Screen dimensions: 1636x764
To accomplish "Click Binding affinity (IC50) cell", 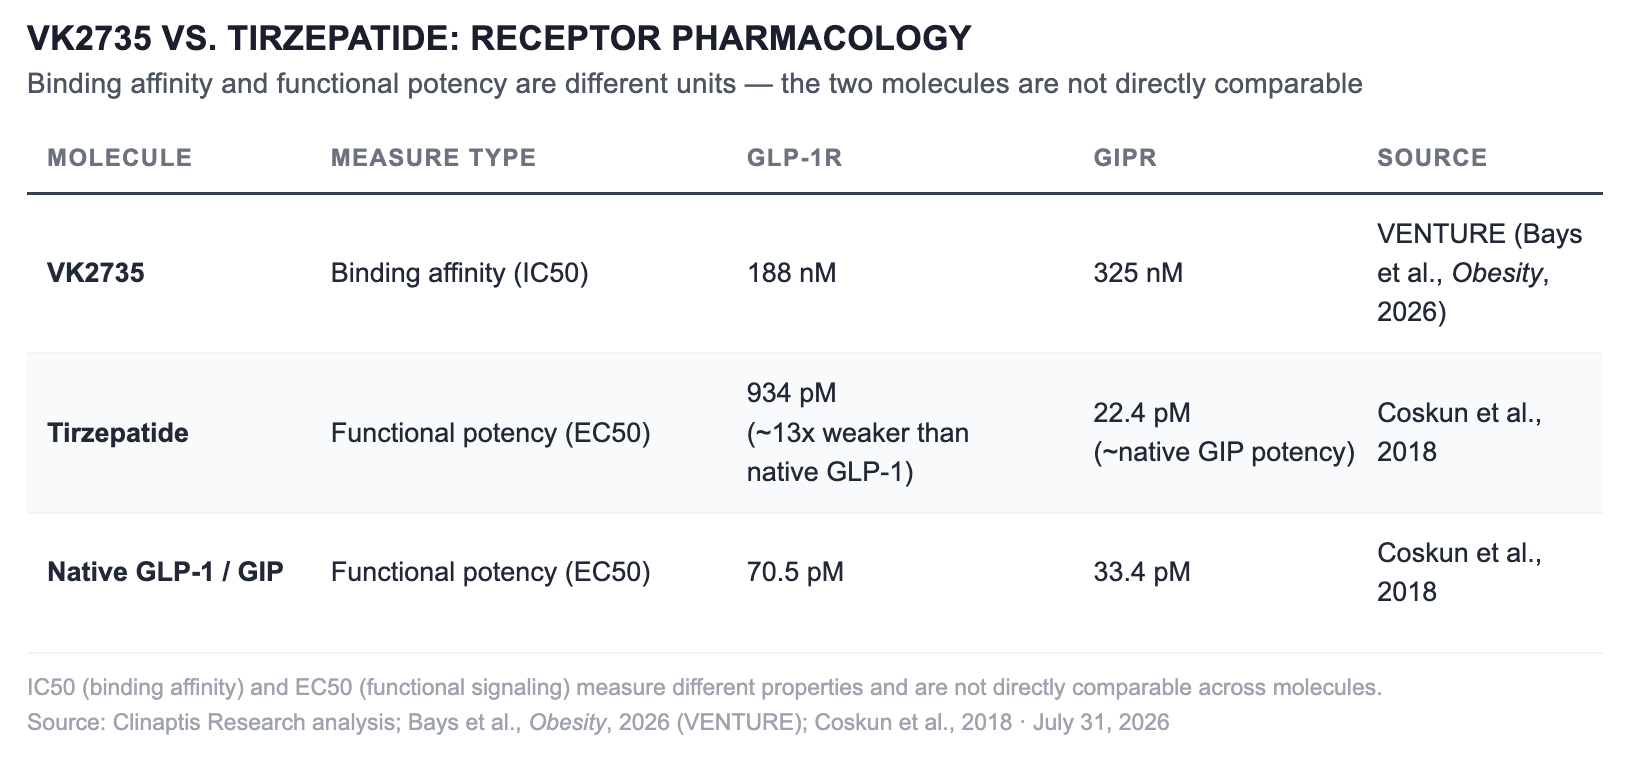I will 459,273.
